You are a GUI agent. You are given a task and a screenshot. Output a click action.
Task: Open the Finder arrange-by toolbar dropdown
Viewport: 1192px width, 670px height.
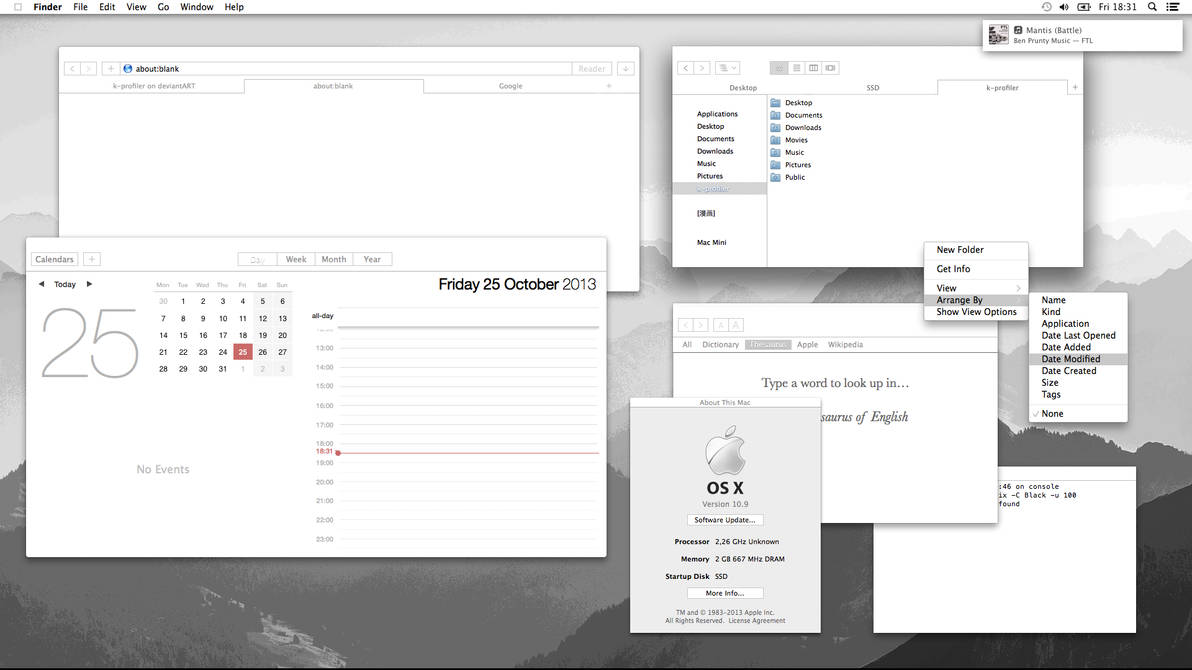tap(728, 68)
